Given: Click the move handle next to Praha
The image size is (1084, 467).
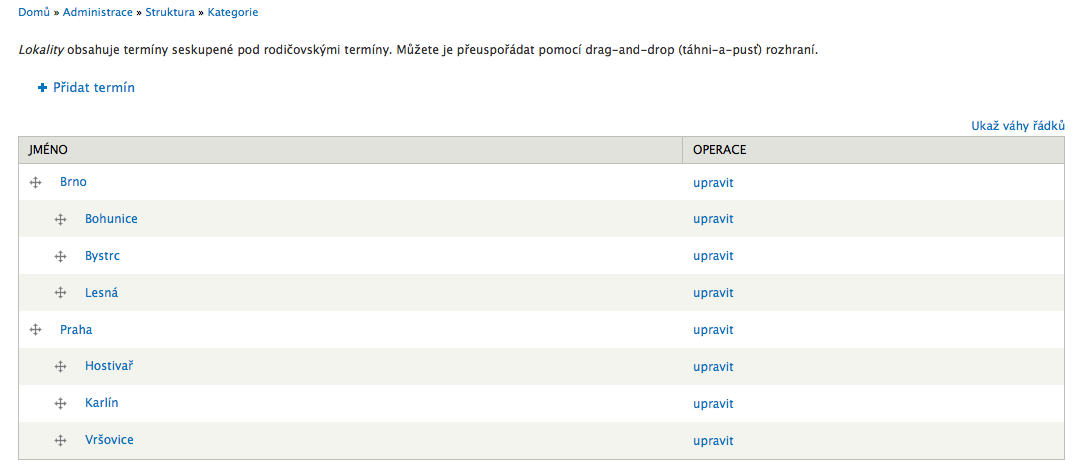Looking at the screenshot, I should pyautogui.click(x=36, y=330).
